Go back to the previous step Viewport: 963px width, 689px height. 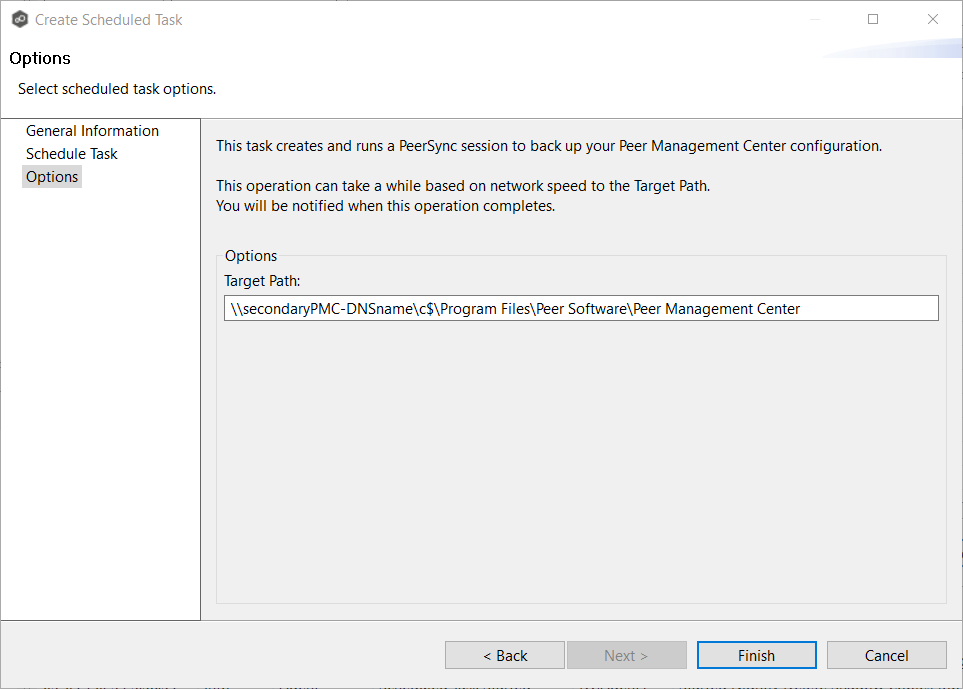(x=505, y=655)
